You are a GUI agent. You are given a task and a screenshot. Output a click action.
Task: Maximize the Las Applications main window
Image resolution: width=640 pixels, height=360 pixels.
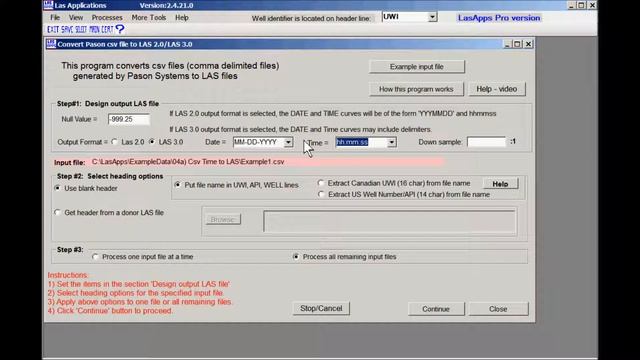(x=581, y=5)
